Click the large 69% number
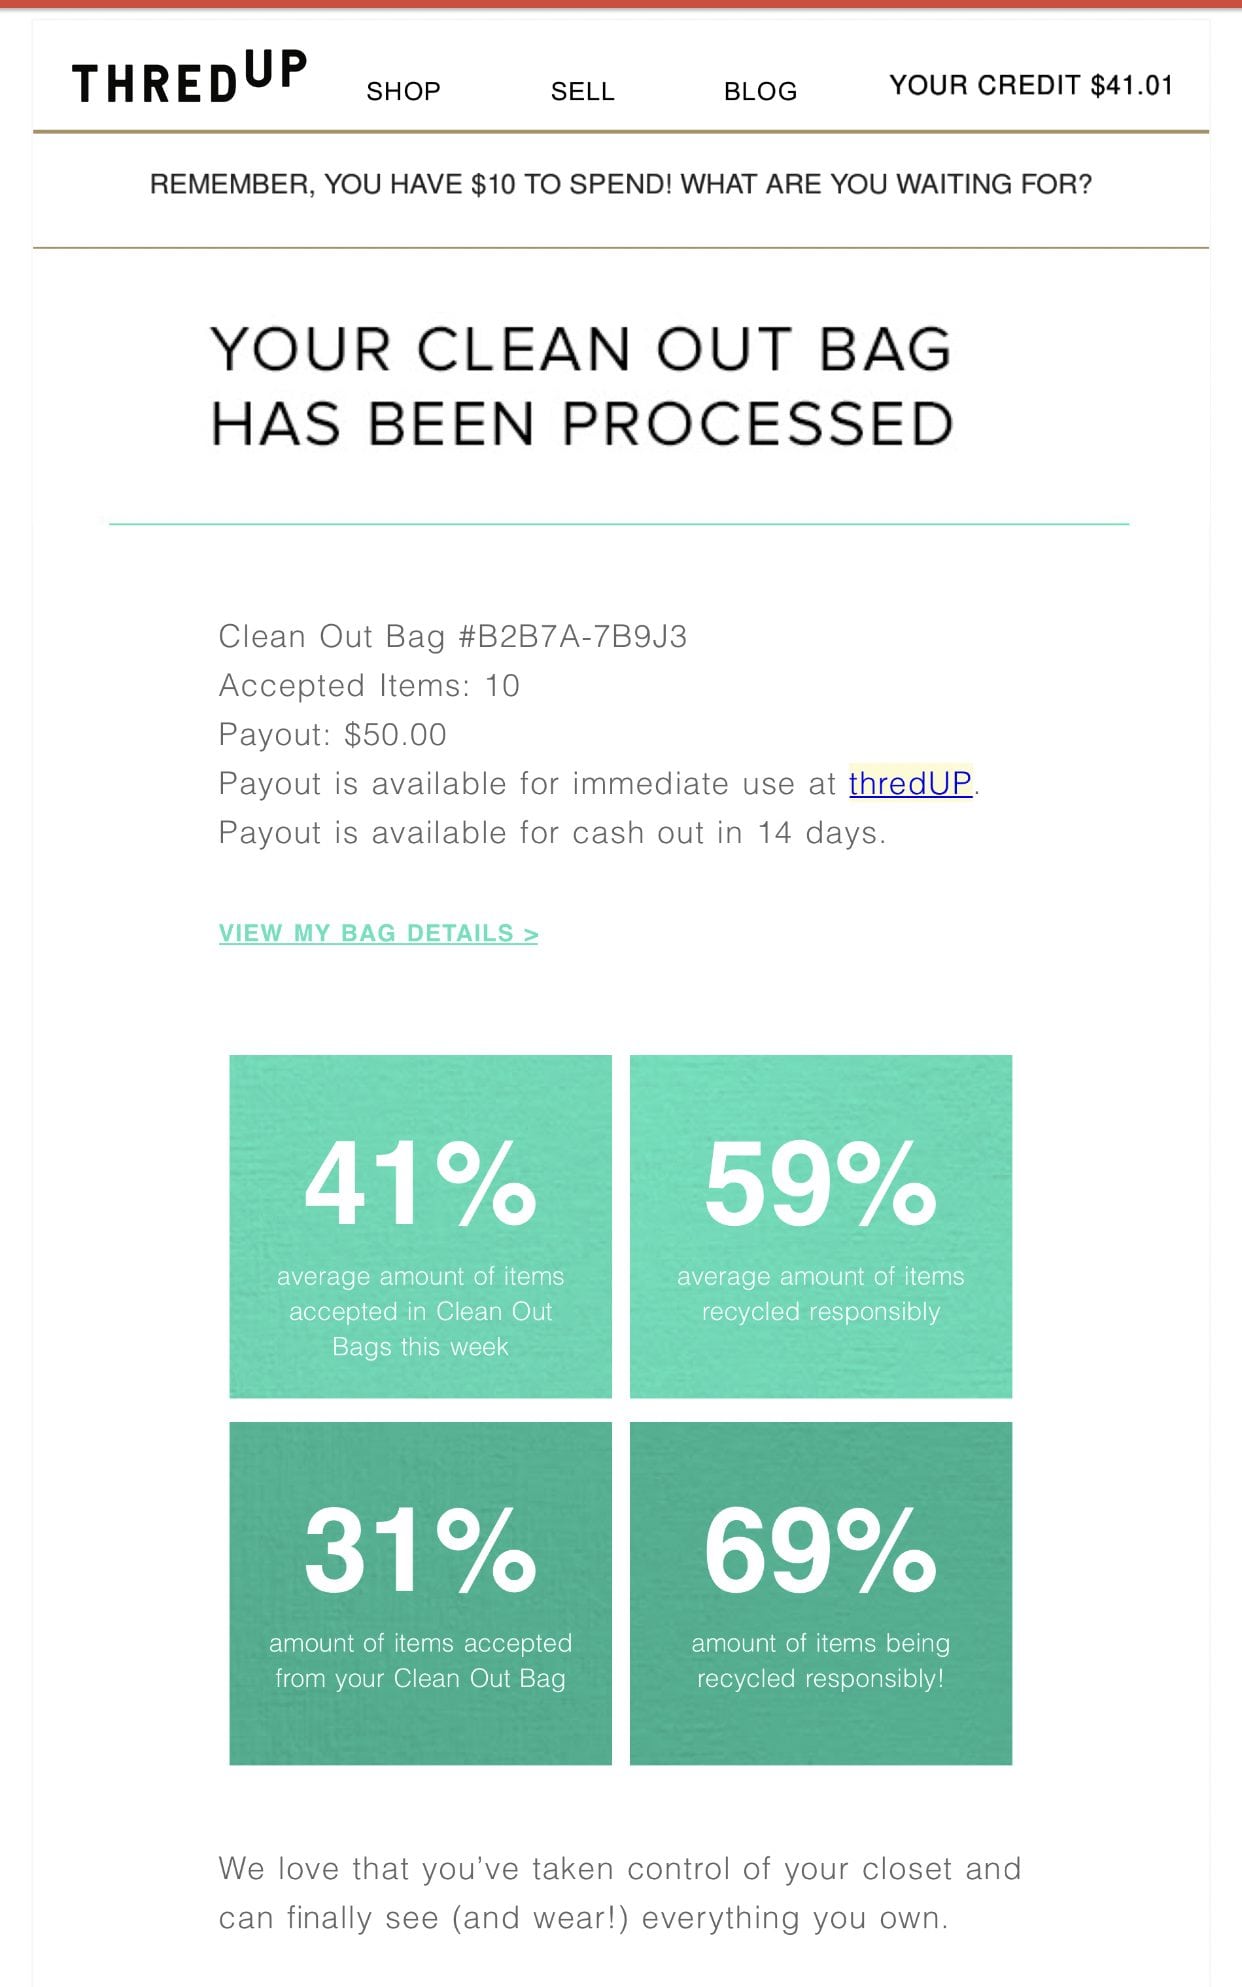This screenshot has width=1242, height=1987. (x=820, y=1551)
